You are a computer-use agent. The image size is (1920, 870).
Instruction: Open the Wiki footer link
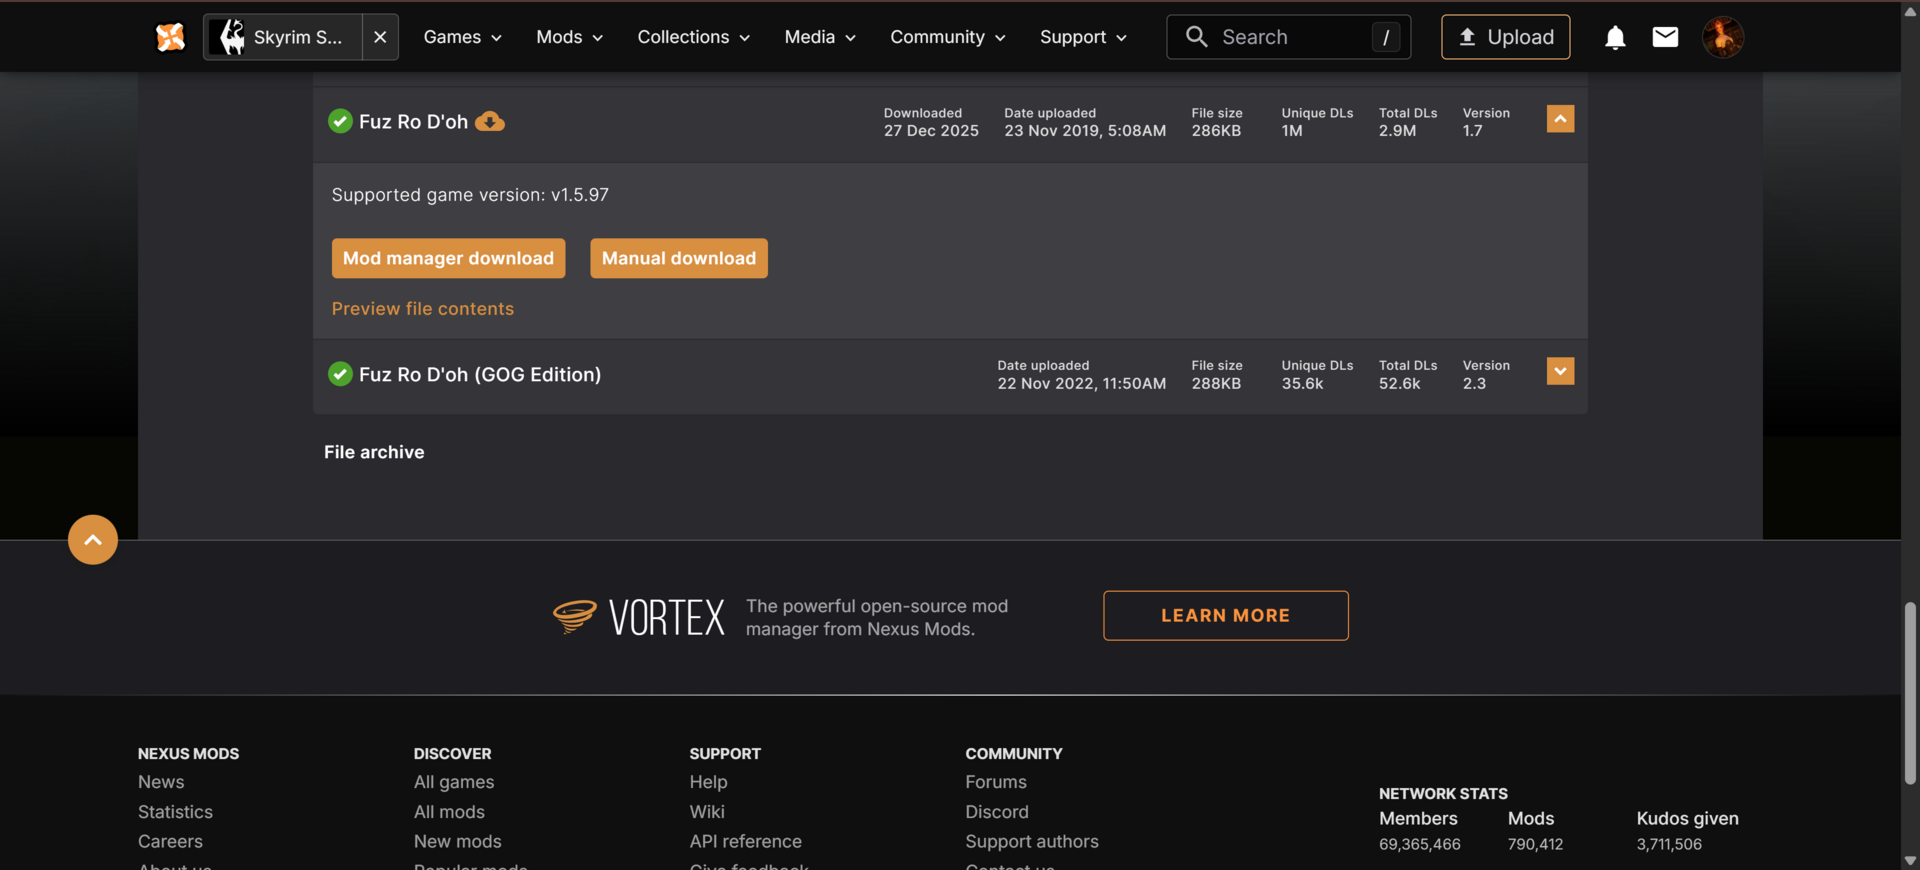tap(707, 812)
